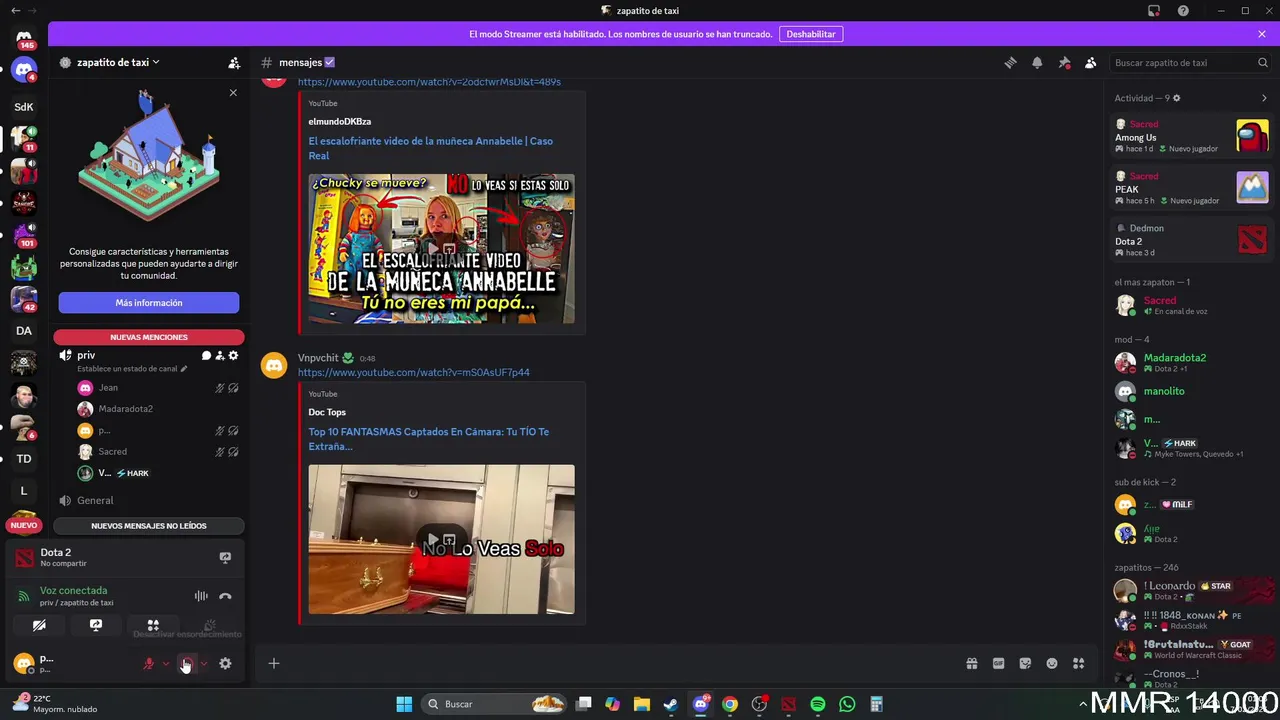Image resolution: width=1280 pixels, height=720 pixels.
Task: Open the help icon in title bar
Action: [1184, 11]
